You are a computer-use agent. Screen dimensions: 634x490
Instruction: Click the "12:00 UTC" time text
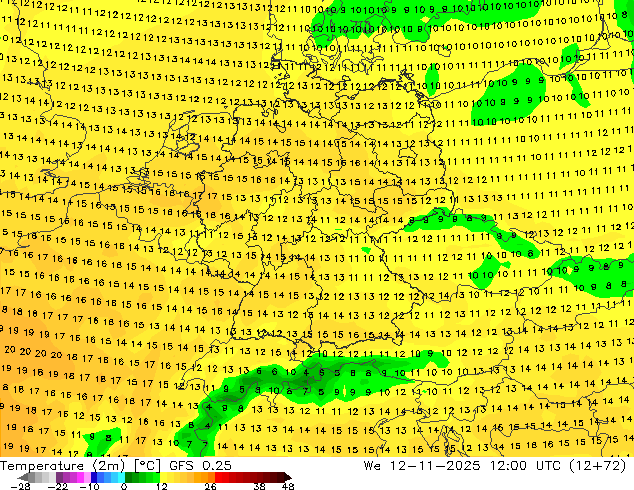tap(528, 466)
